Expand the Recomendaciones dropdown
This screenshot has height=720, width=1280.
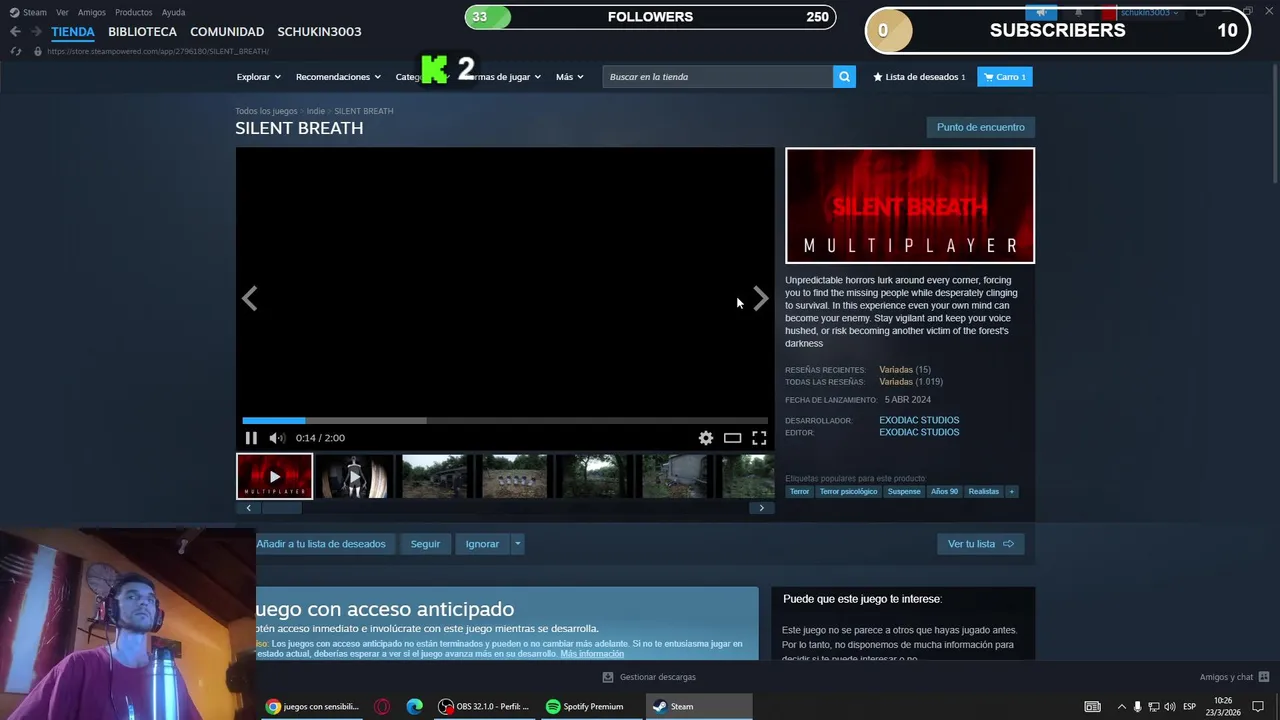[x=338, y=77]
